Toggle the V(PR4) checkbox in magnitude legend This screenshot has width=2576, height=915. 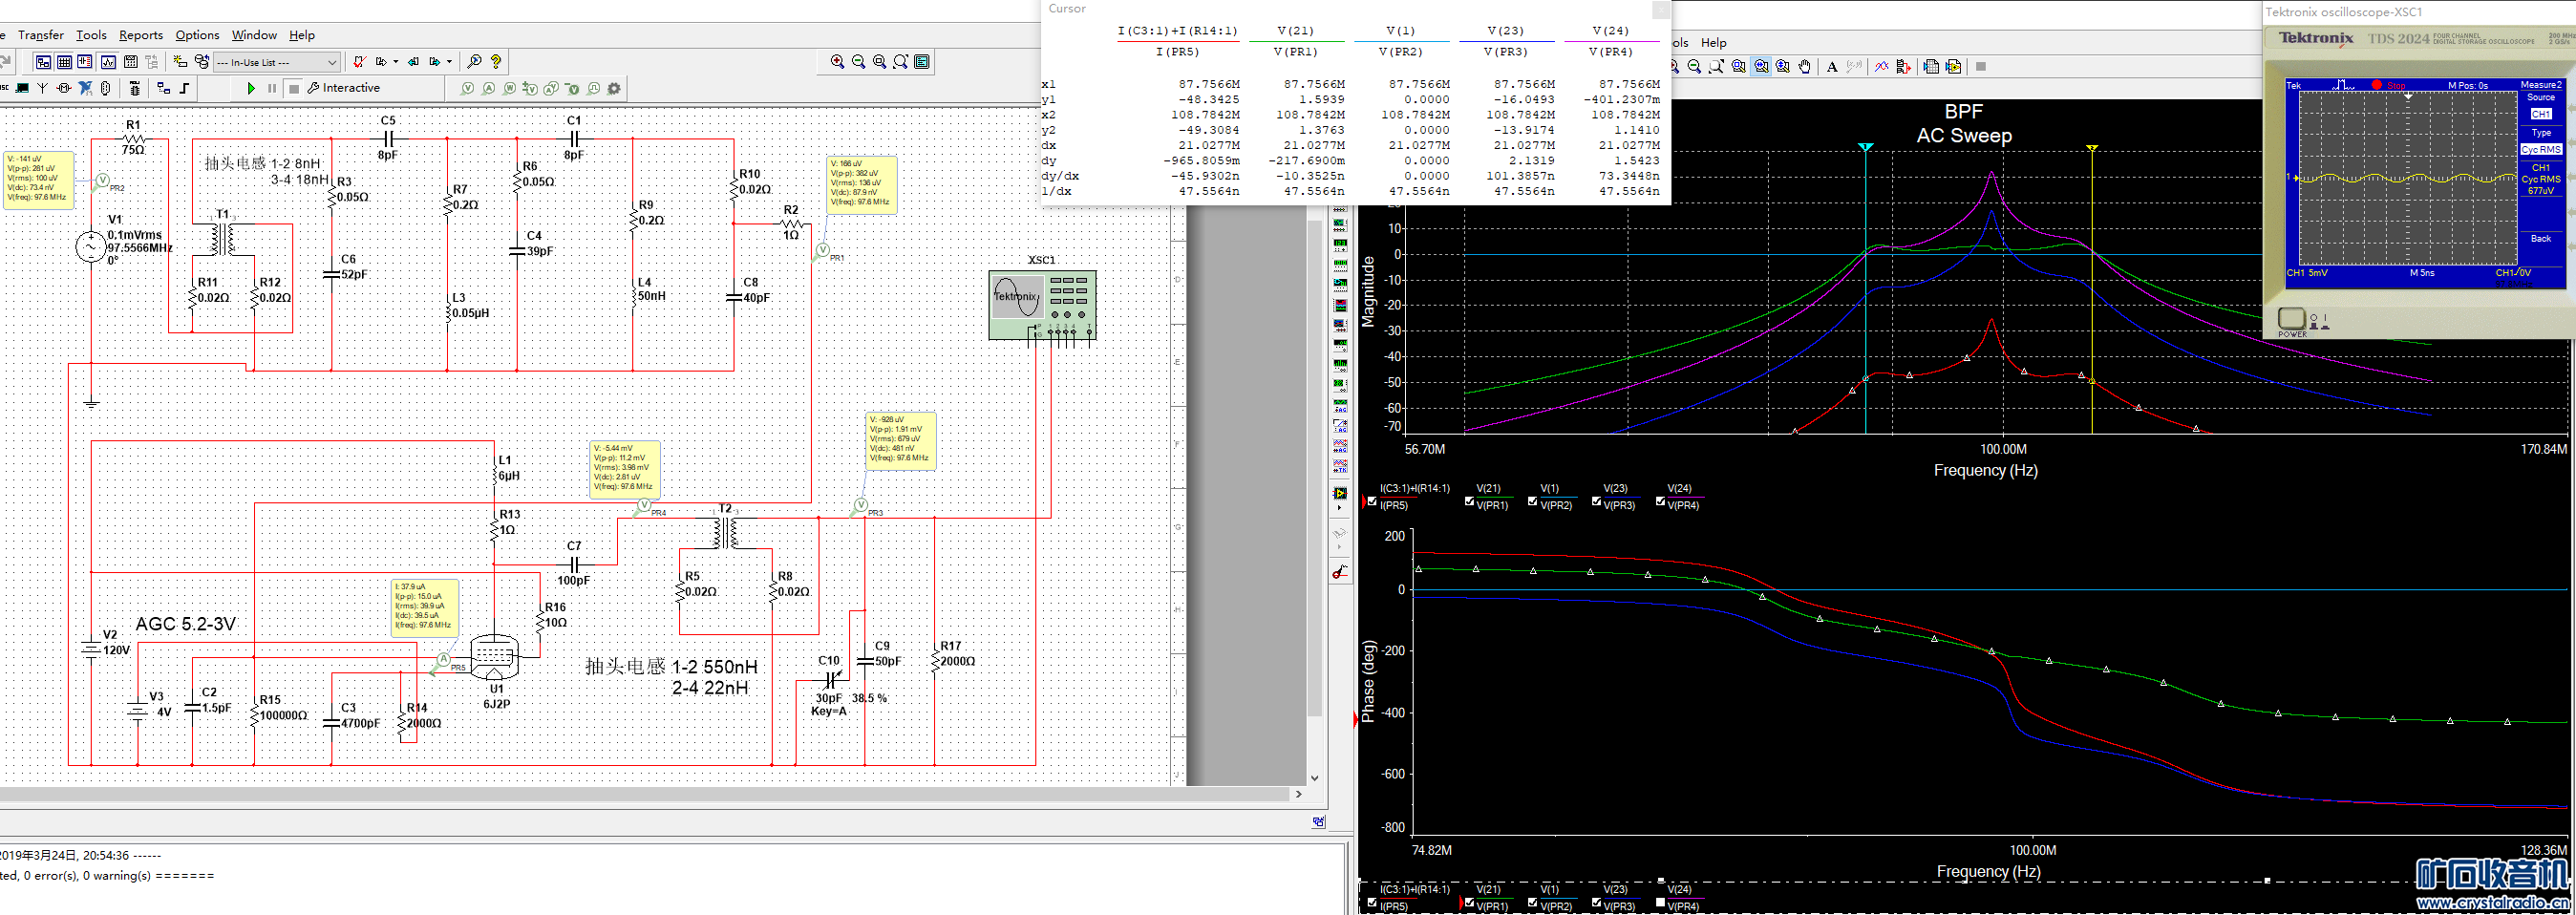pyautogui.click(x=1660, y=502)
